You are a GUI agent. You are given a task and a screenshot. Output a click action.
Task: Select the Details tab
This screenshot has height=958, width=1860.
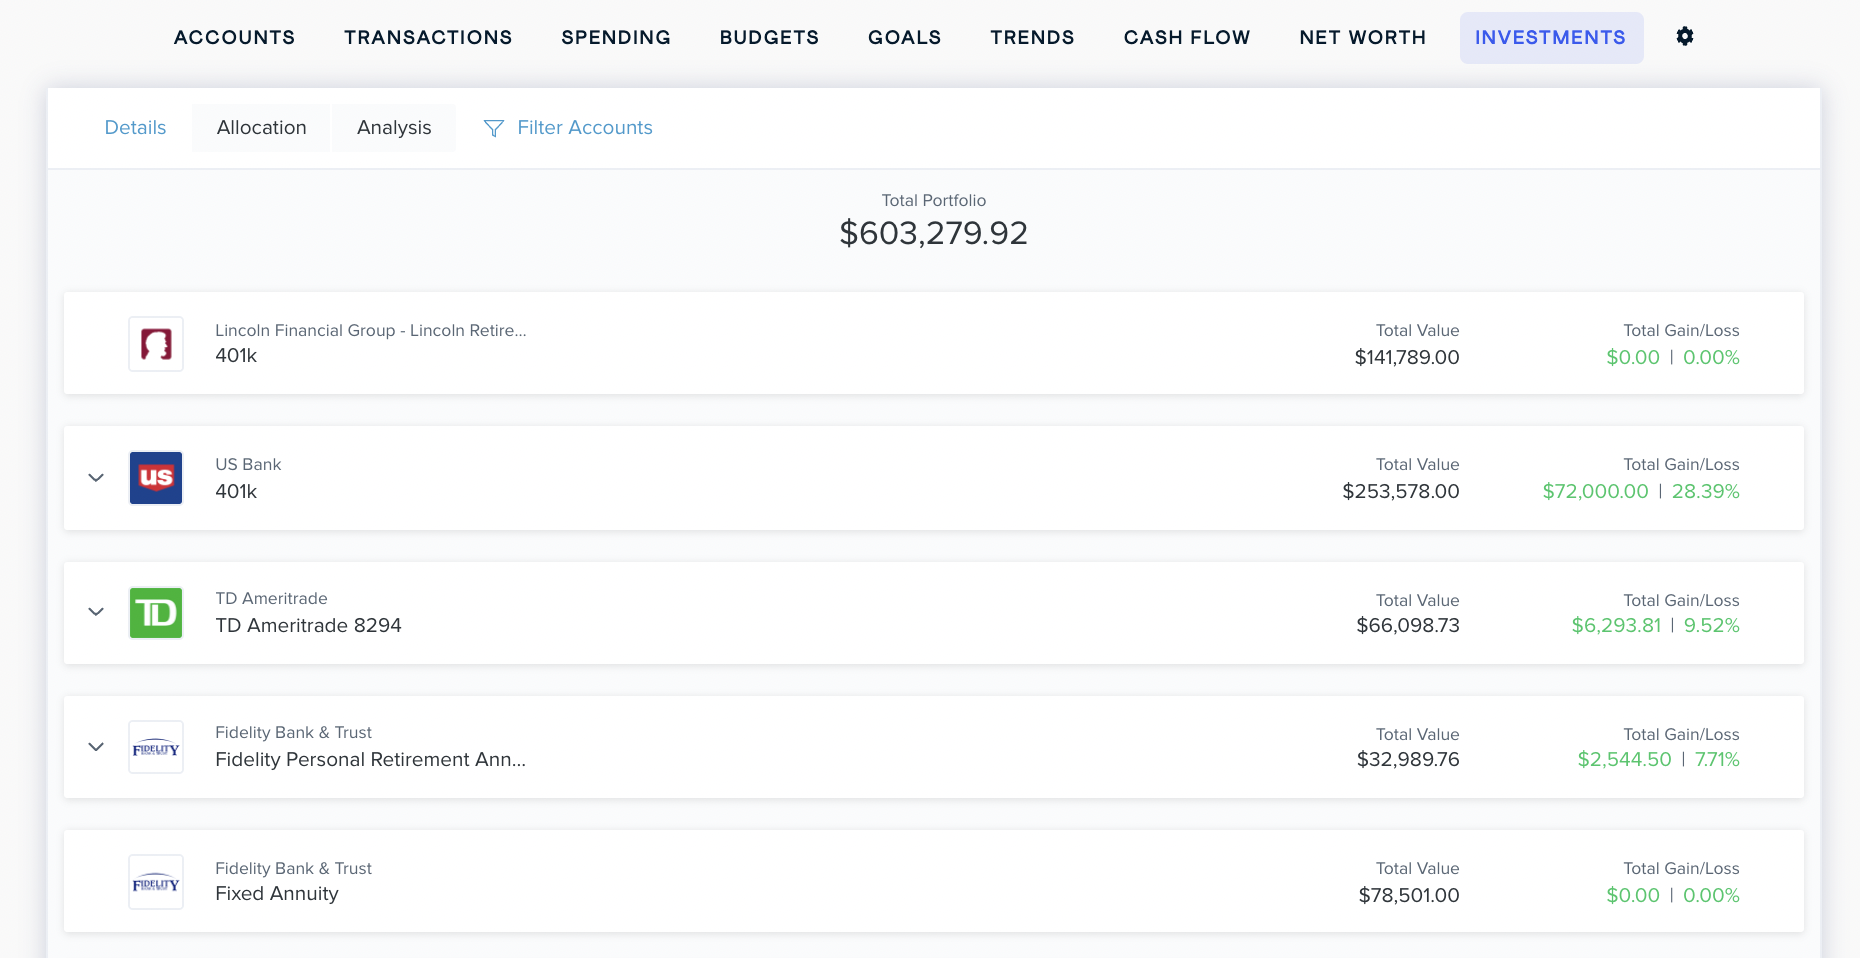(x=135, y=128)
